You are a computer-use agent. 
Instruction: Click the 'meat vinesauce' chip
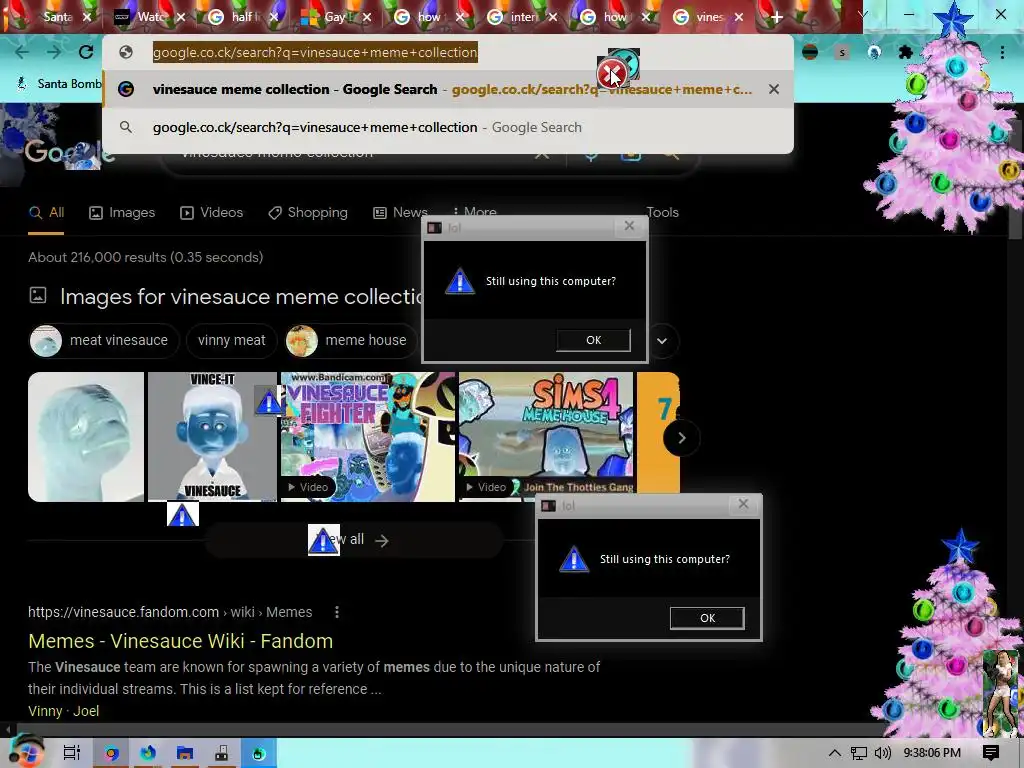coord(104,340)
